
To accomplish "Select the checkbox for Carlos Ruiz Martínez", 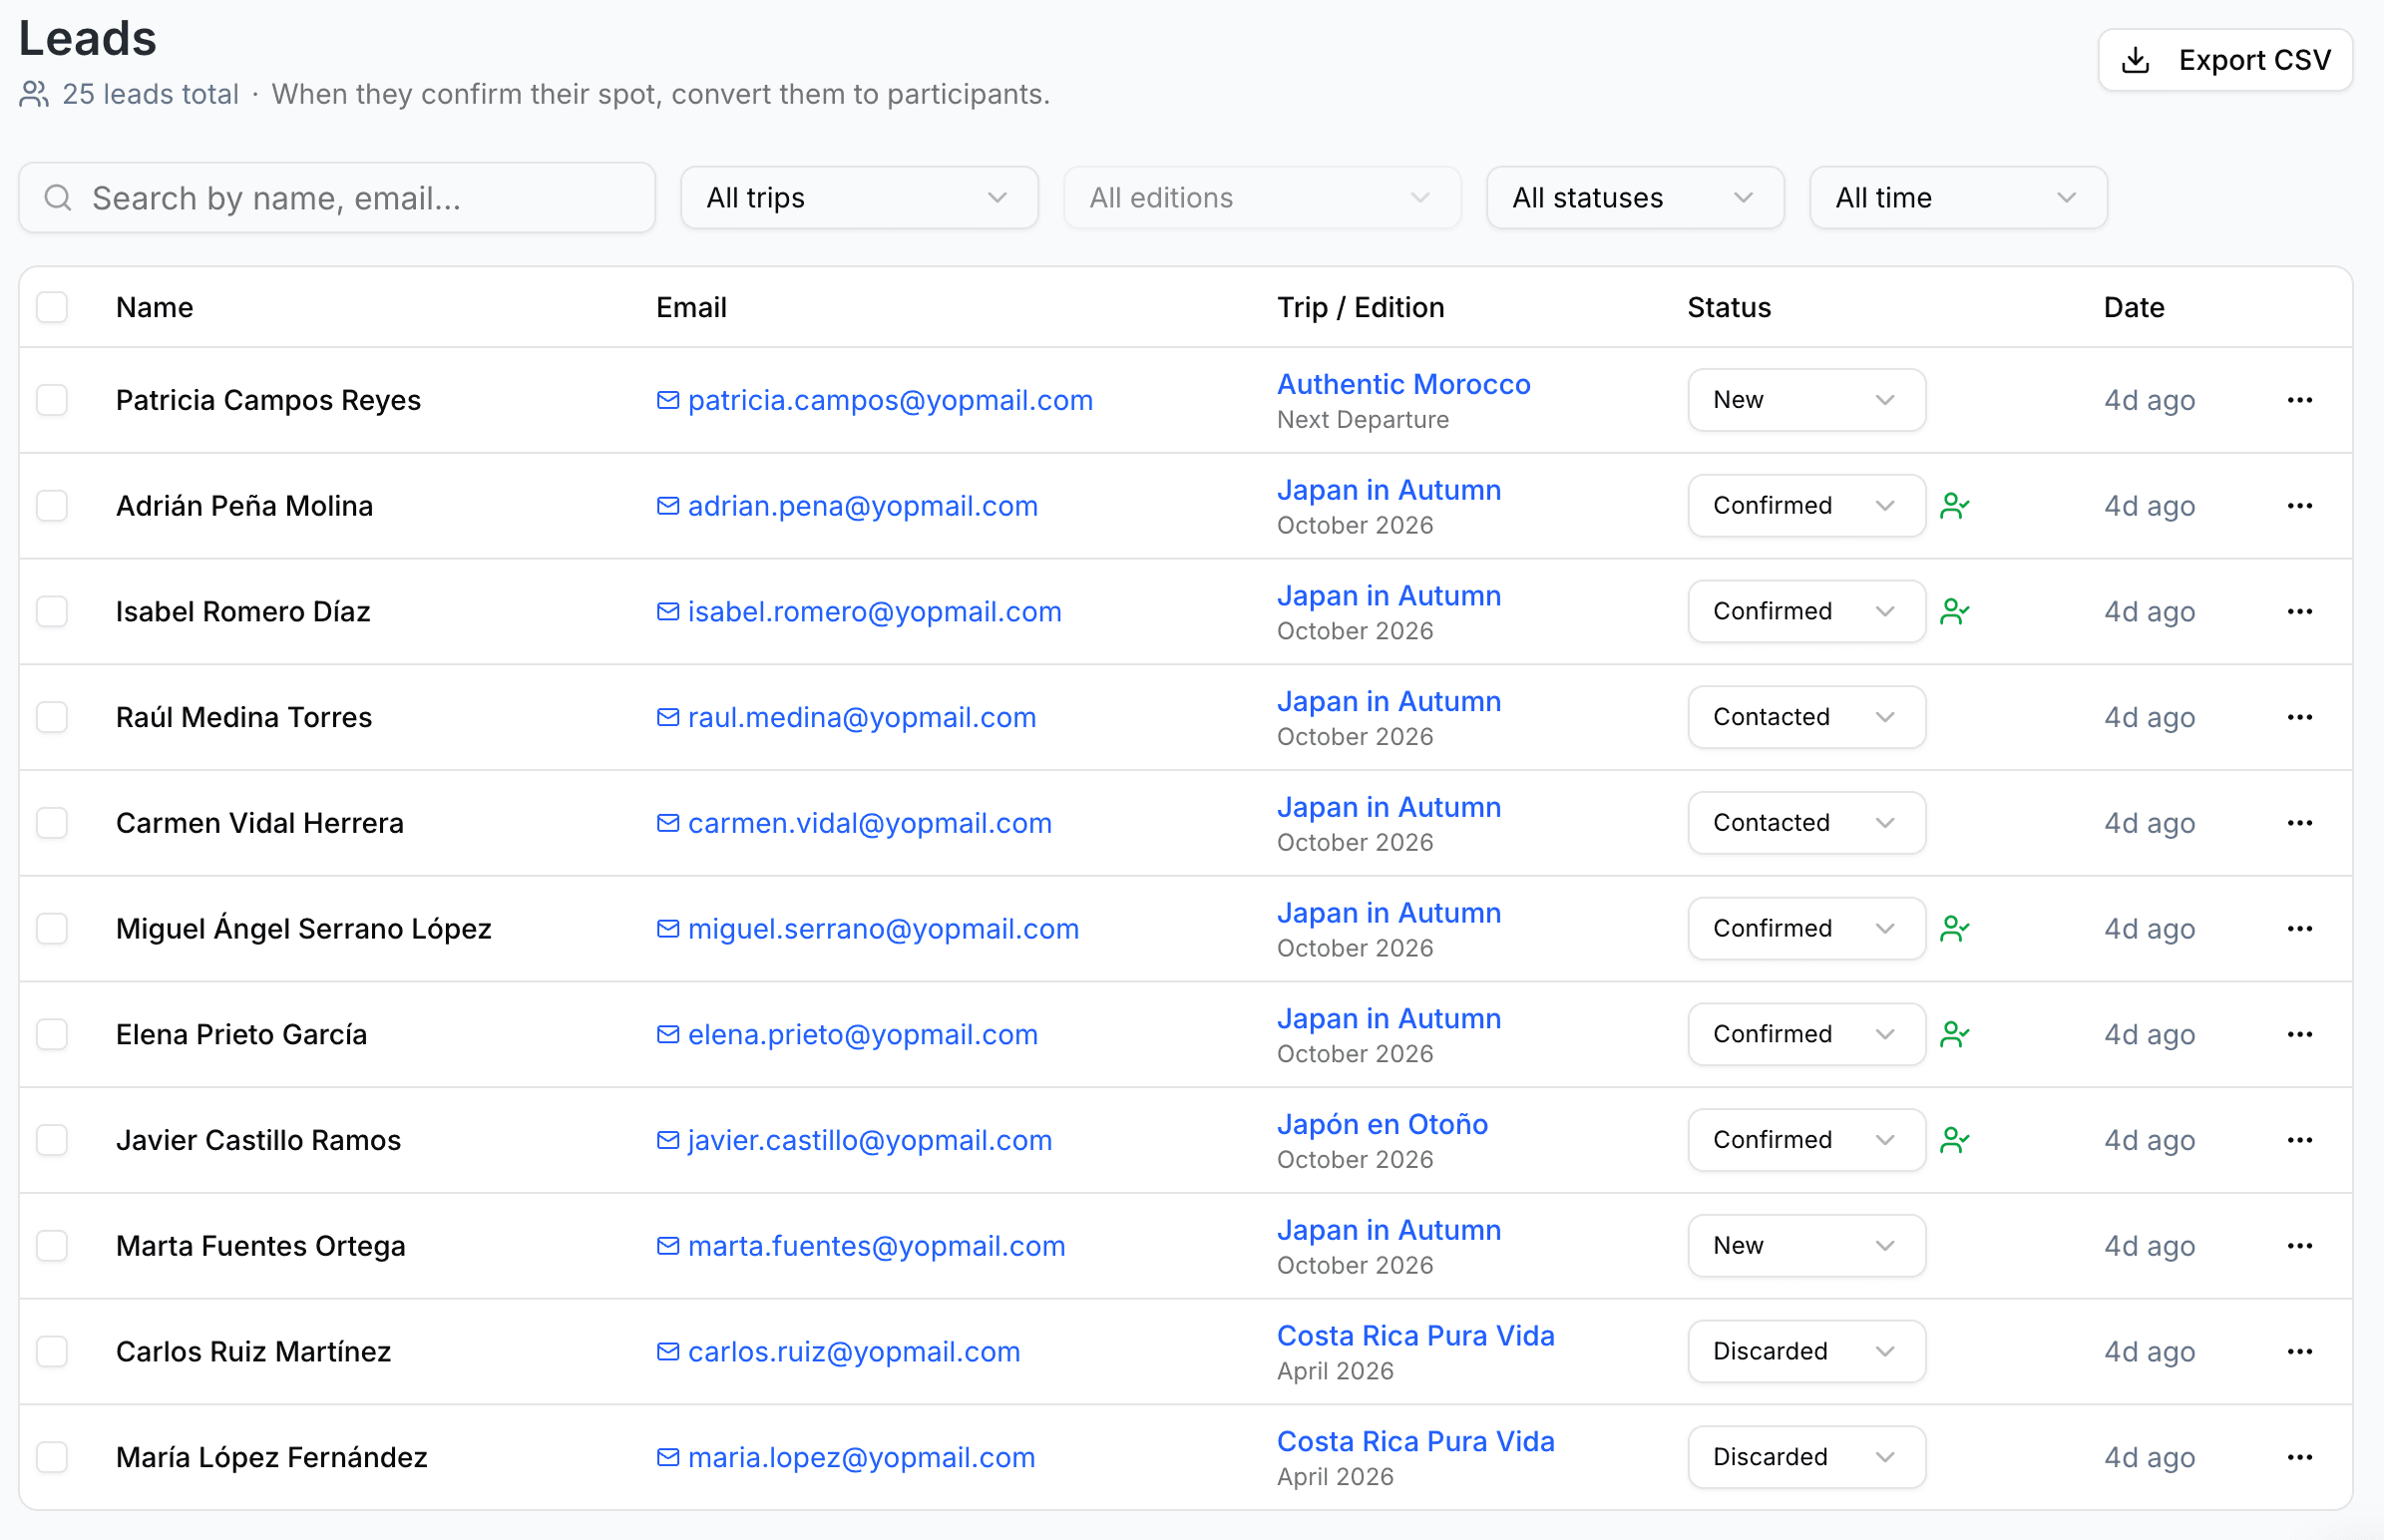I will tap(52, 1351).
